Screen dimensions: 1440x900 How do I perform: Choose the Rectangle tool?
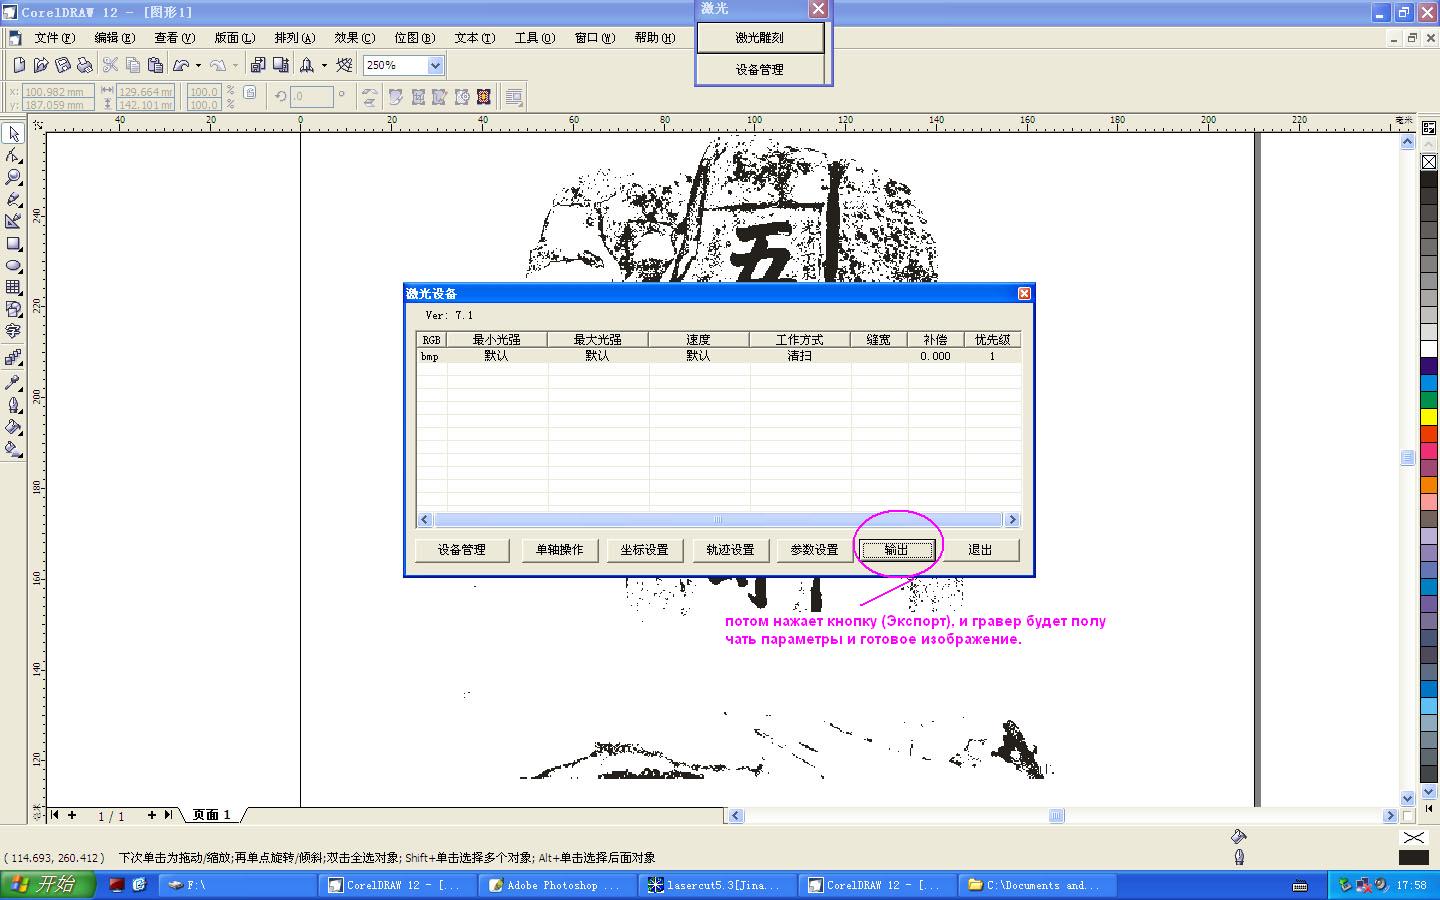(x=13, y=244)
